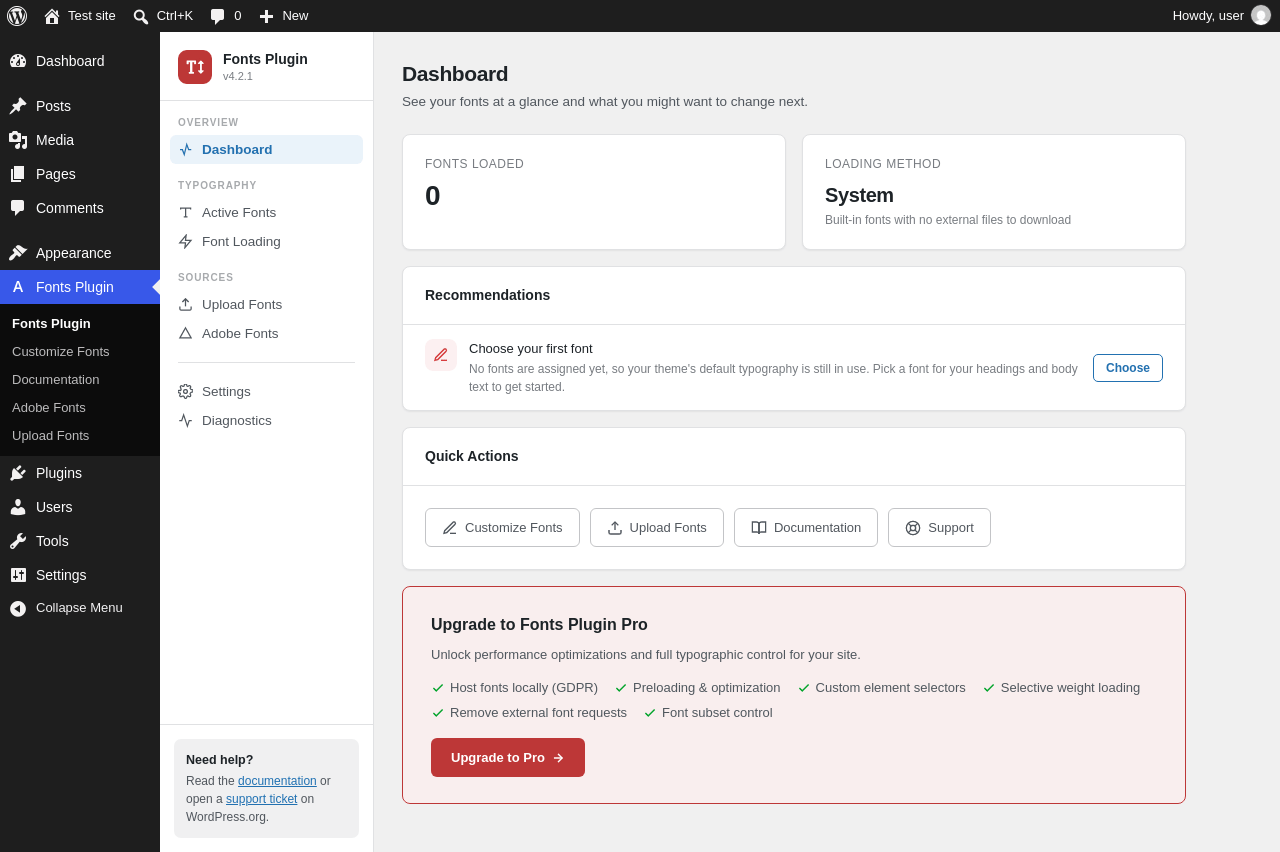Open the Fonts Plugin top-level menu
This screenshot has width=1280, height=852.
(80, 287)
